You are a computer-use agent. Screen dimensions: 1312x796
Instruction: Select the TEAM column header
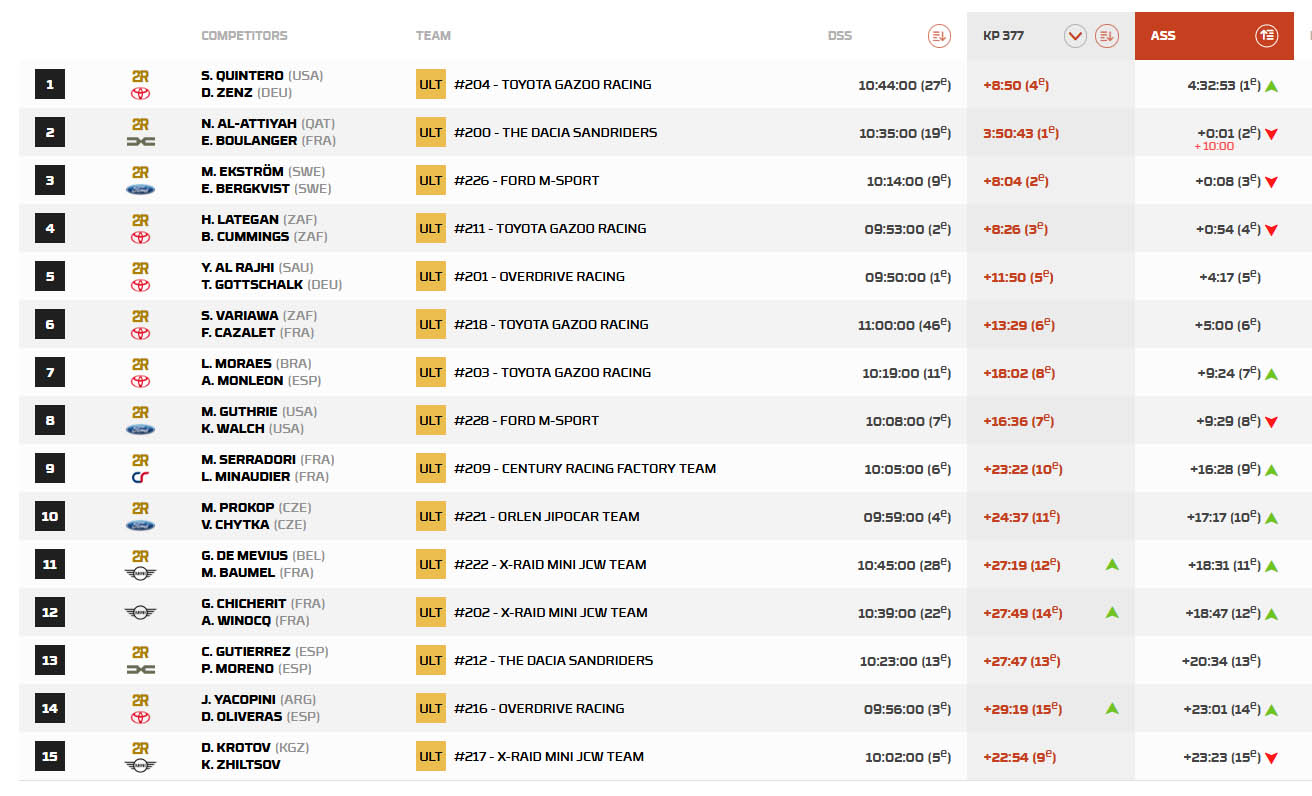coord(433,36)
